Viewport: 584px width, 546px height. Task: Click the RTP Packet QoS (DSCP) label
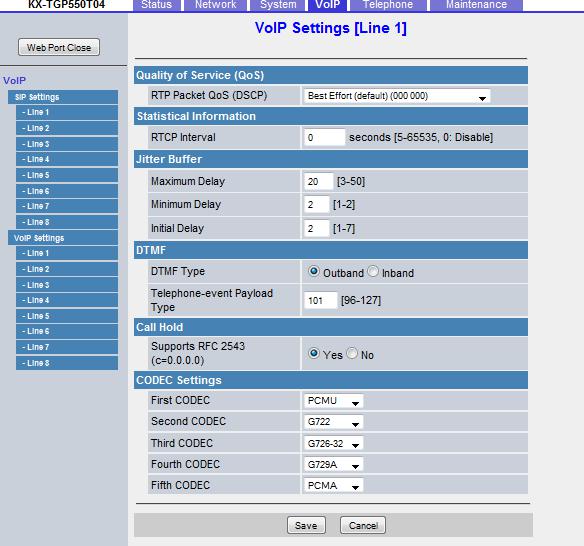tap(209, 96)
